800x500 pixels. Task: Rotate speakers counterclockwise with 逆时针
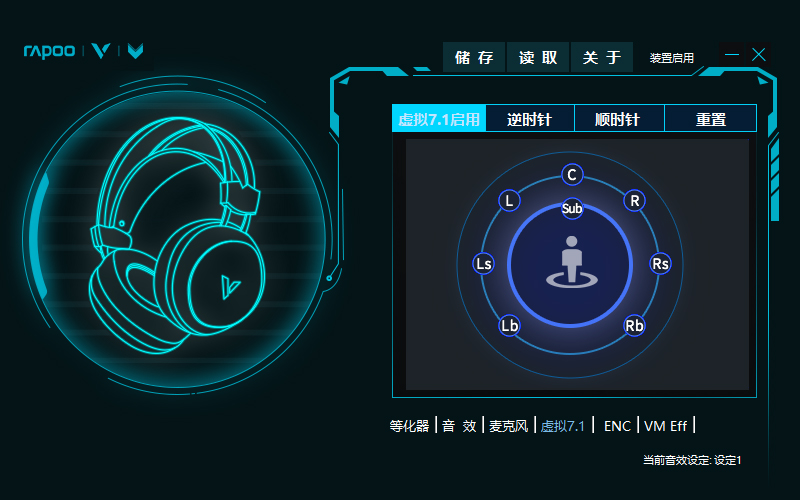[530, 118]
